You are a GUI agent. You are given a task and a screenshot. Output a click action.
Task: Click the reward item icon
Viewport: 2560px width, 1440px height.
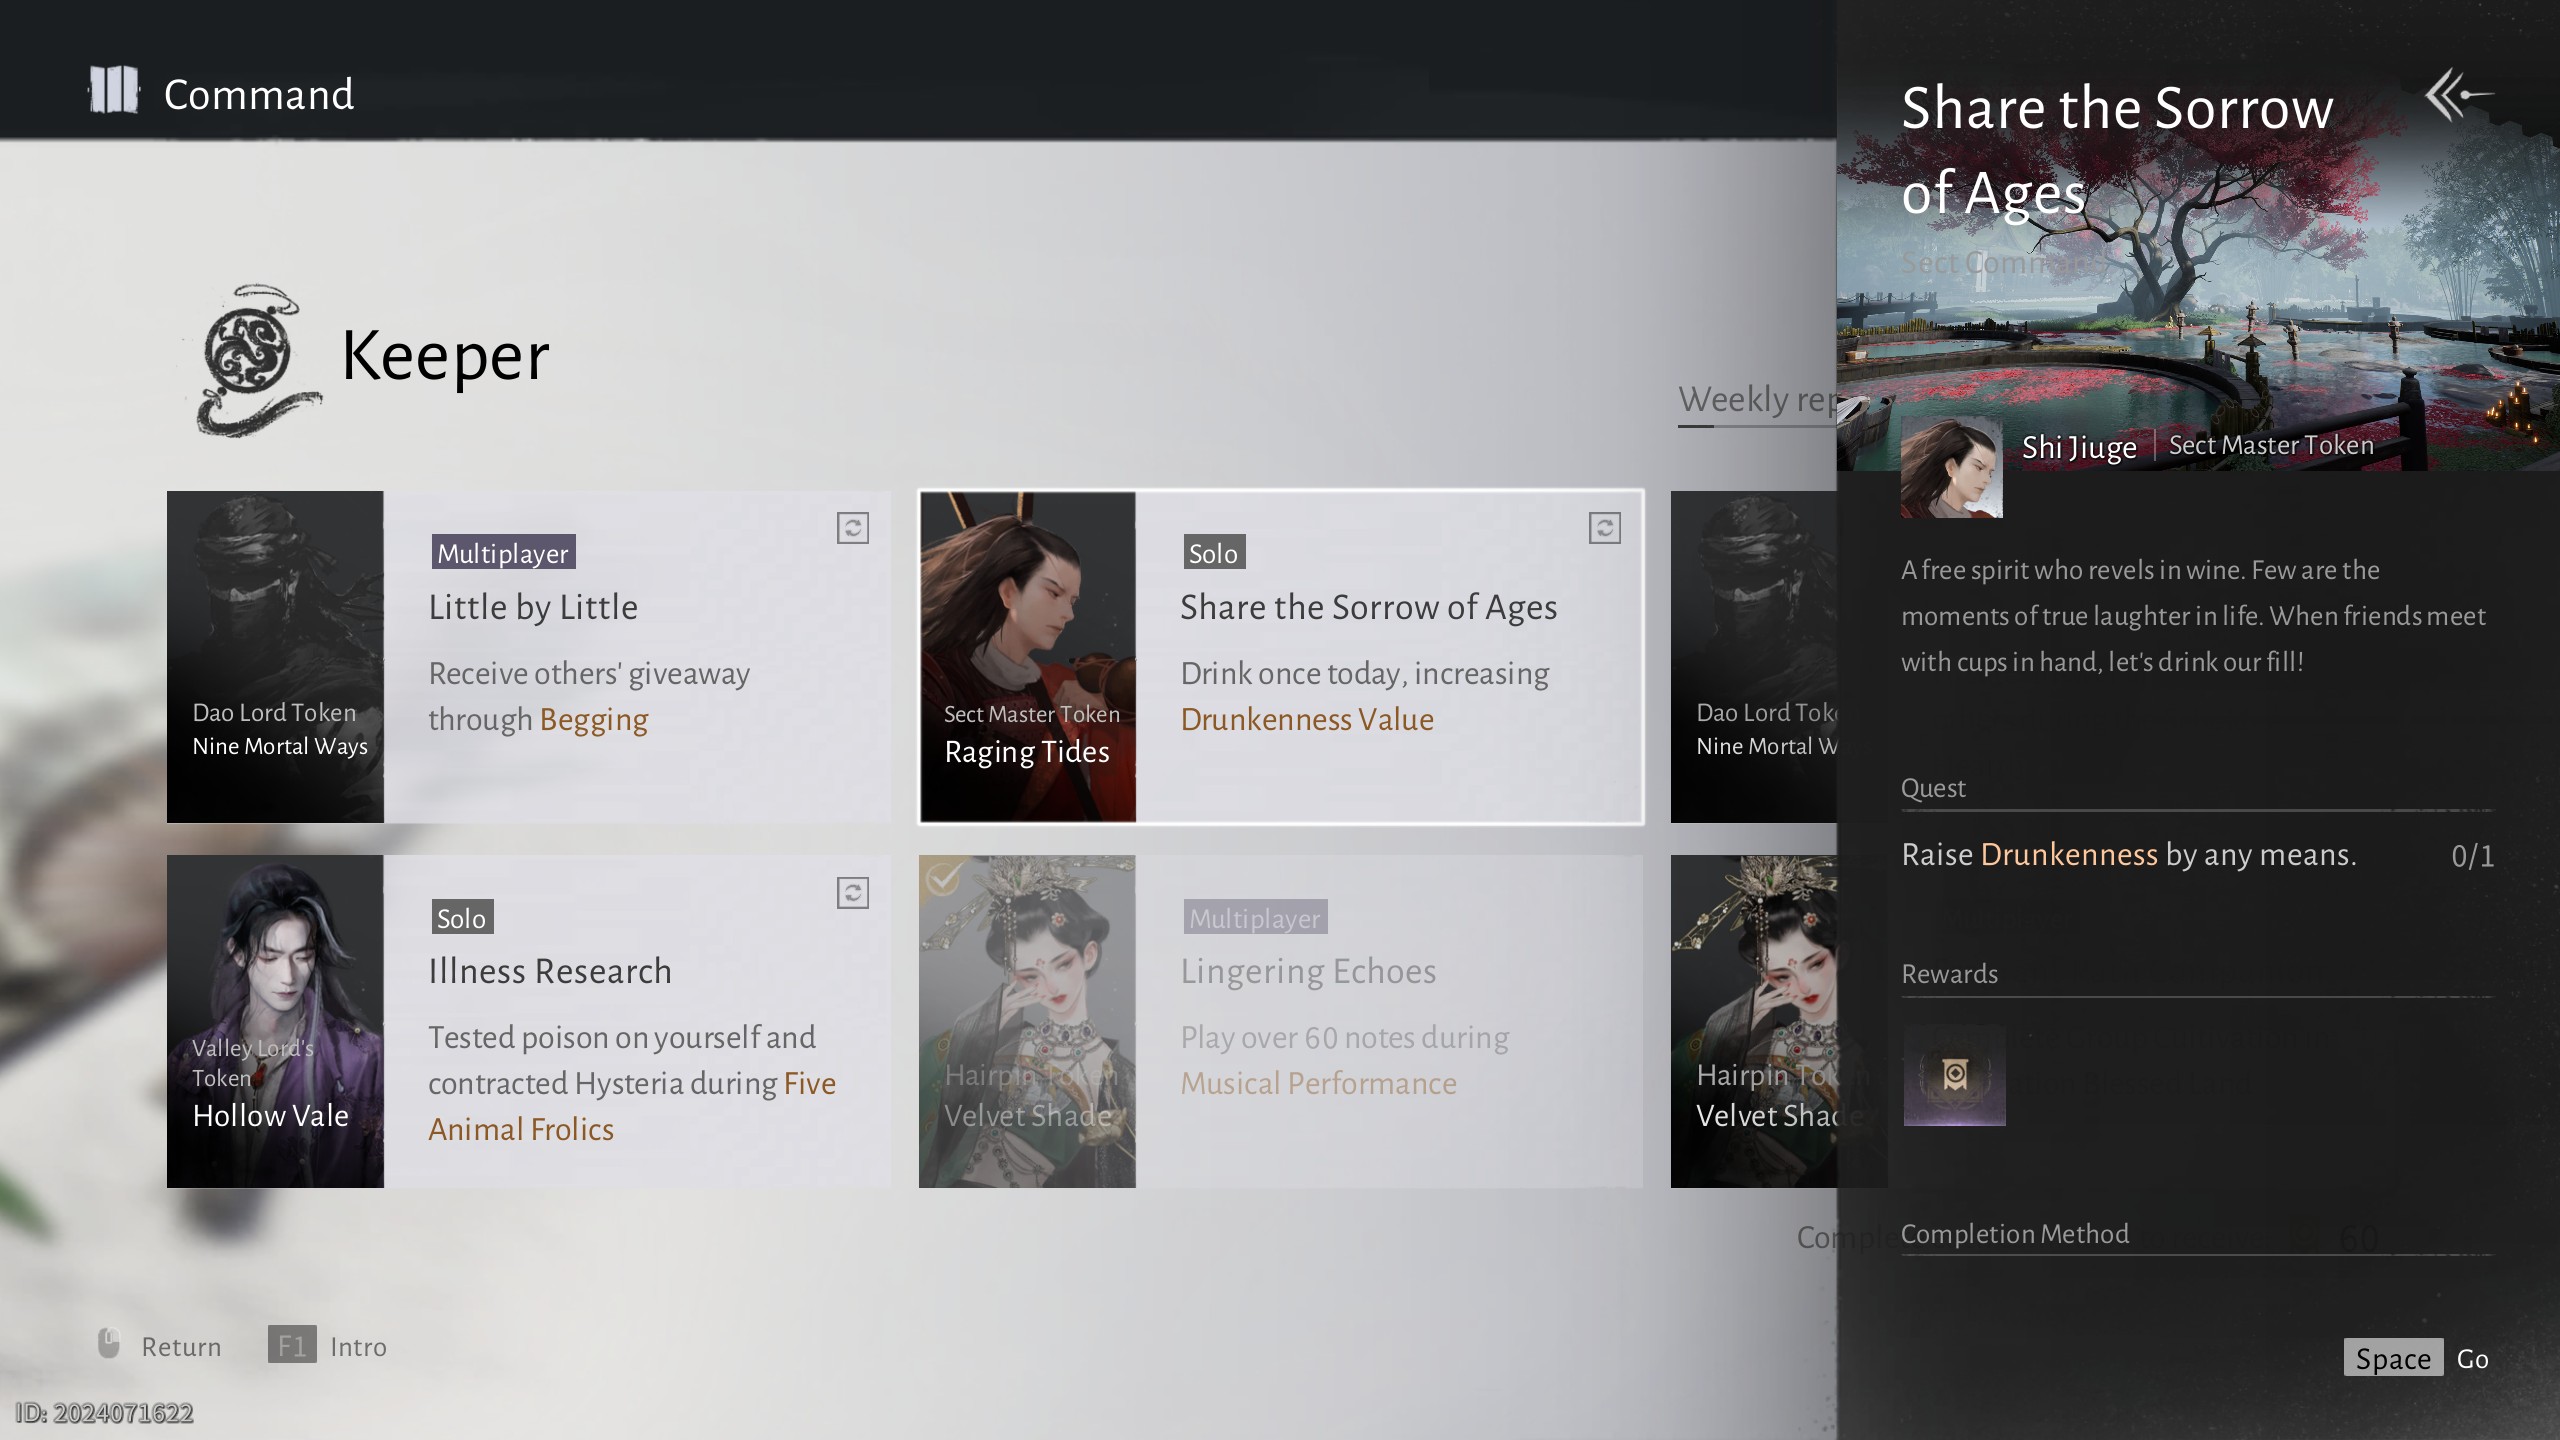click(x=1954, y=1076)
